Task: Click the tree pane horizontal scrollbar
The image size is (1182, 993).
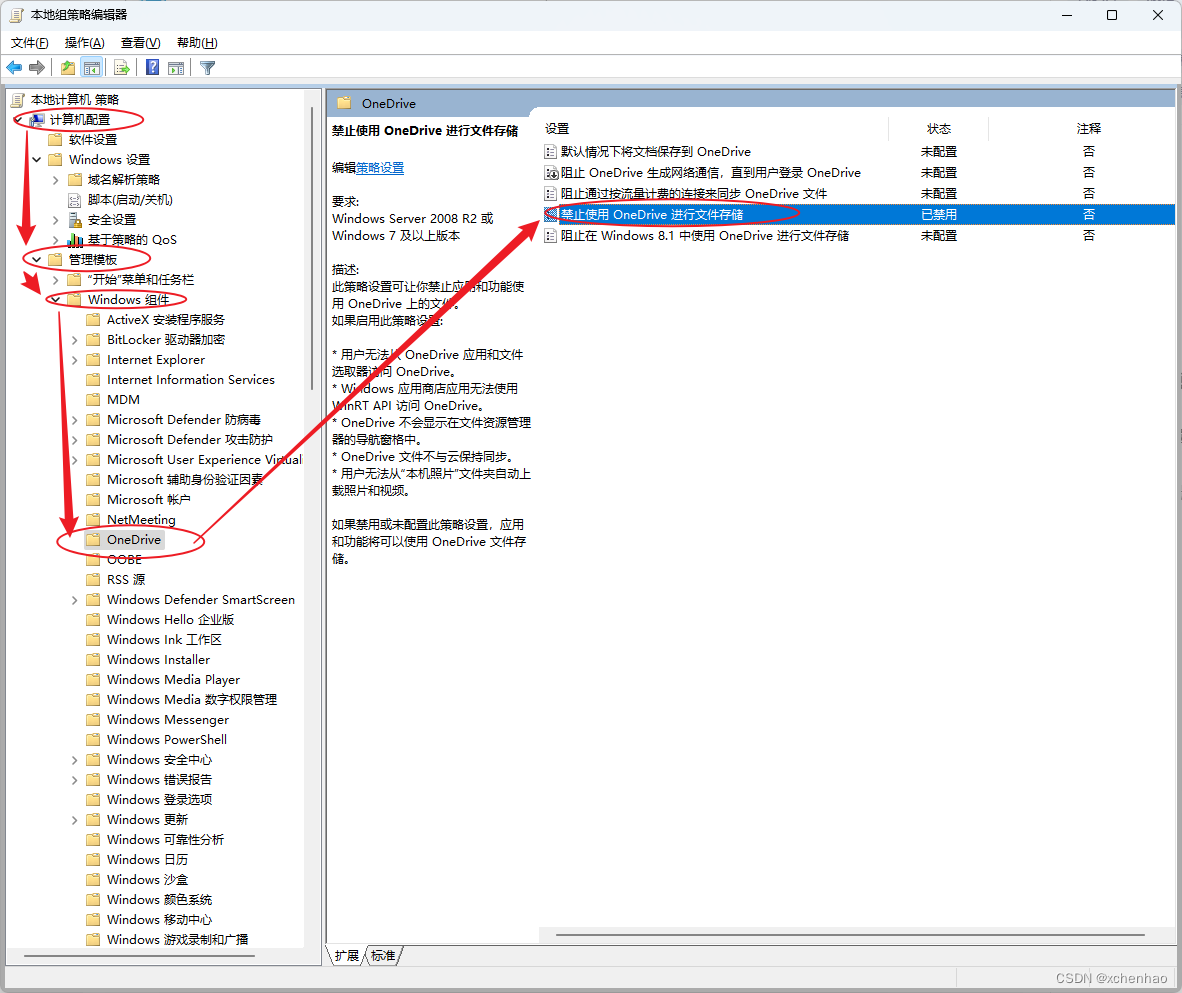Action: point(139,955)
